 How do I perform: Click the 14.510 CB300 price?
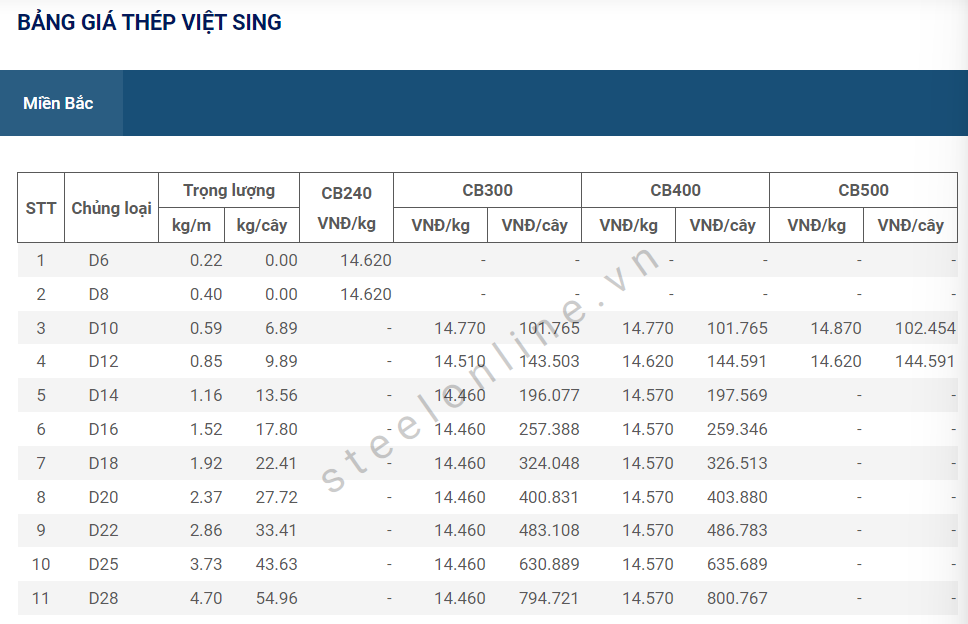(459, 362)
